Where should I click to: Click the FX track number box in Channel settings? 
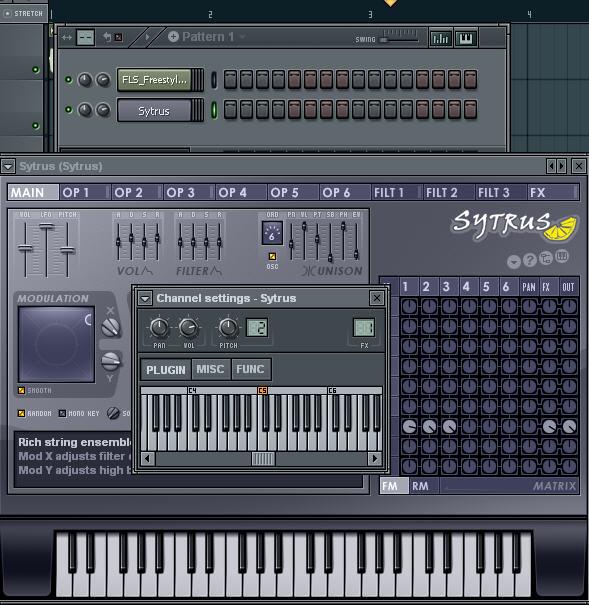(x=364, y=328)
